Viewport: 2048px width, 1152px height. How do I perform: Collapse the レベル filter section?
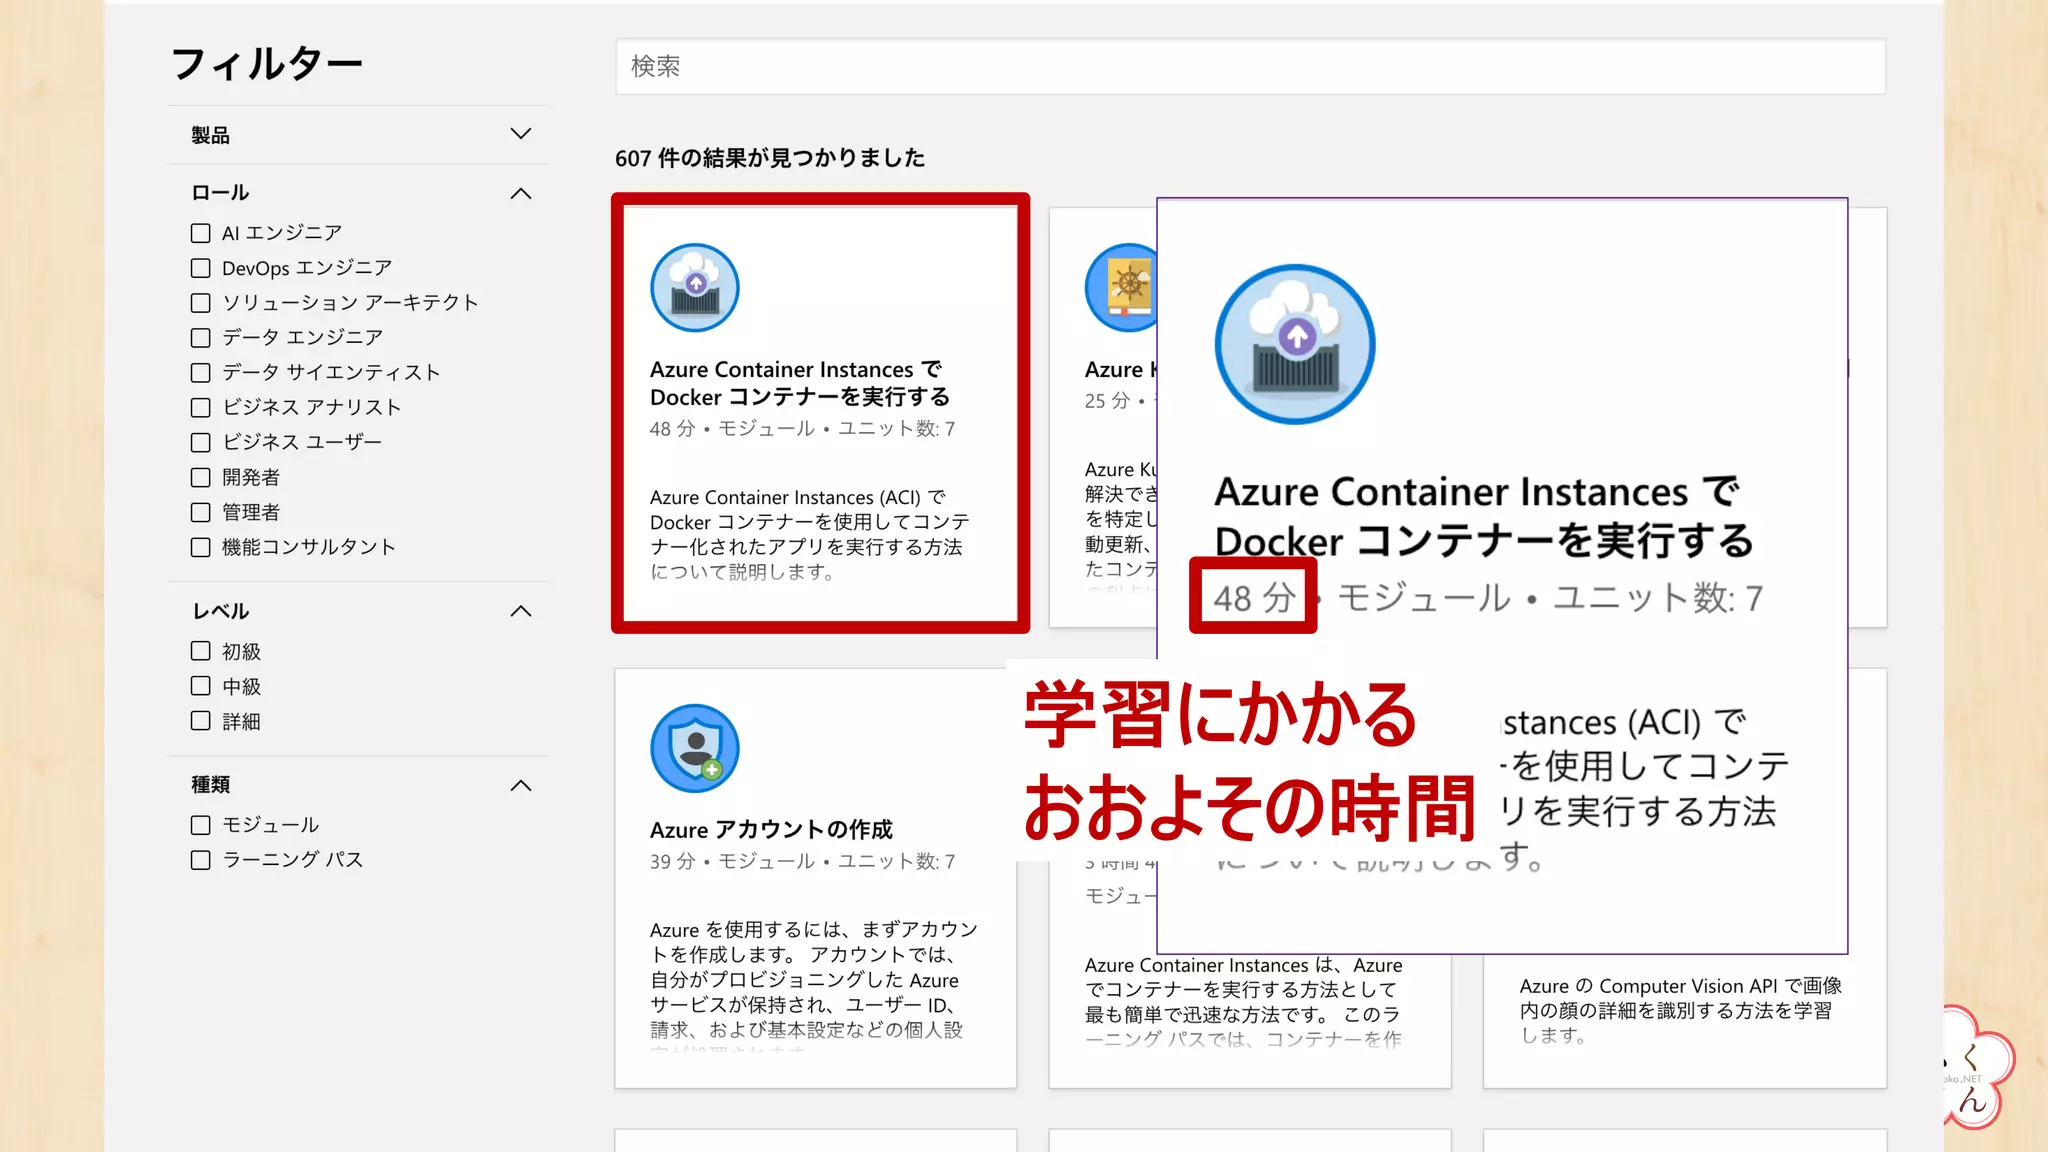(x=521, y=611)
